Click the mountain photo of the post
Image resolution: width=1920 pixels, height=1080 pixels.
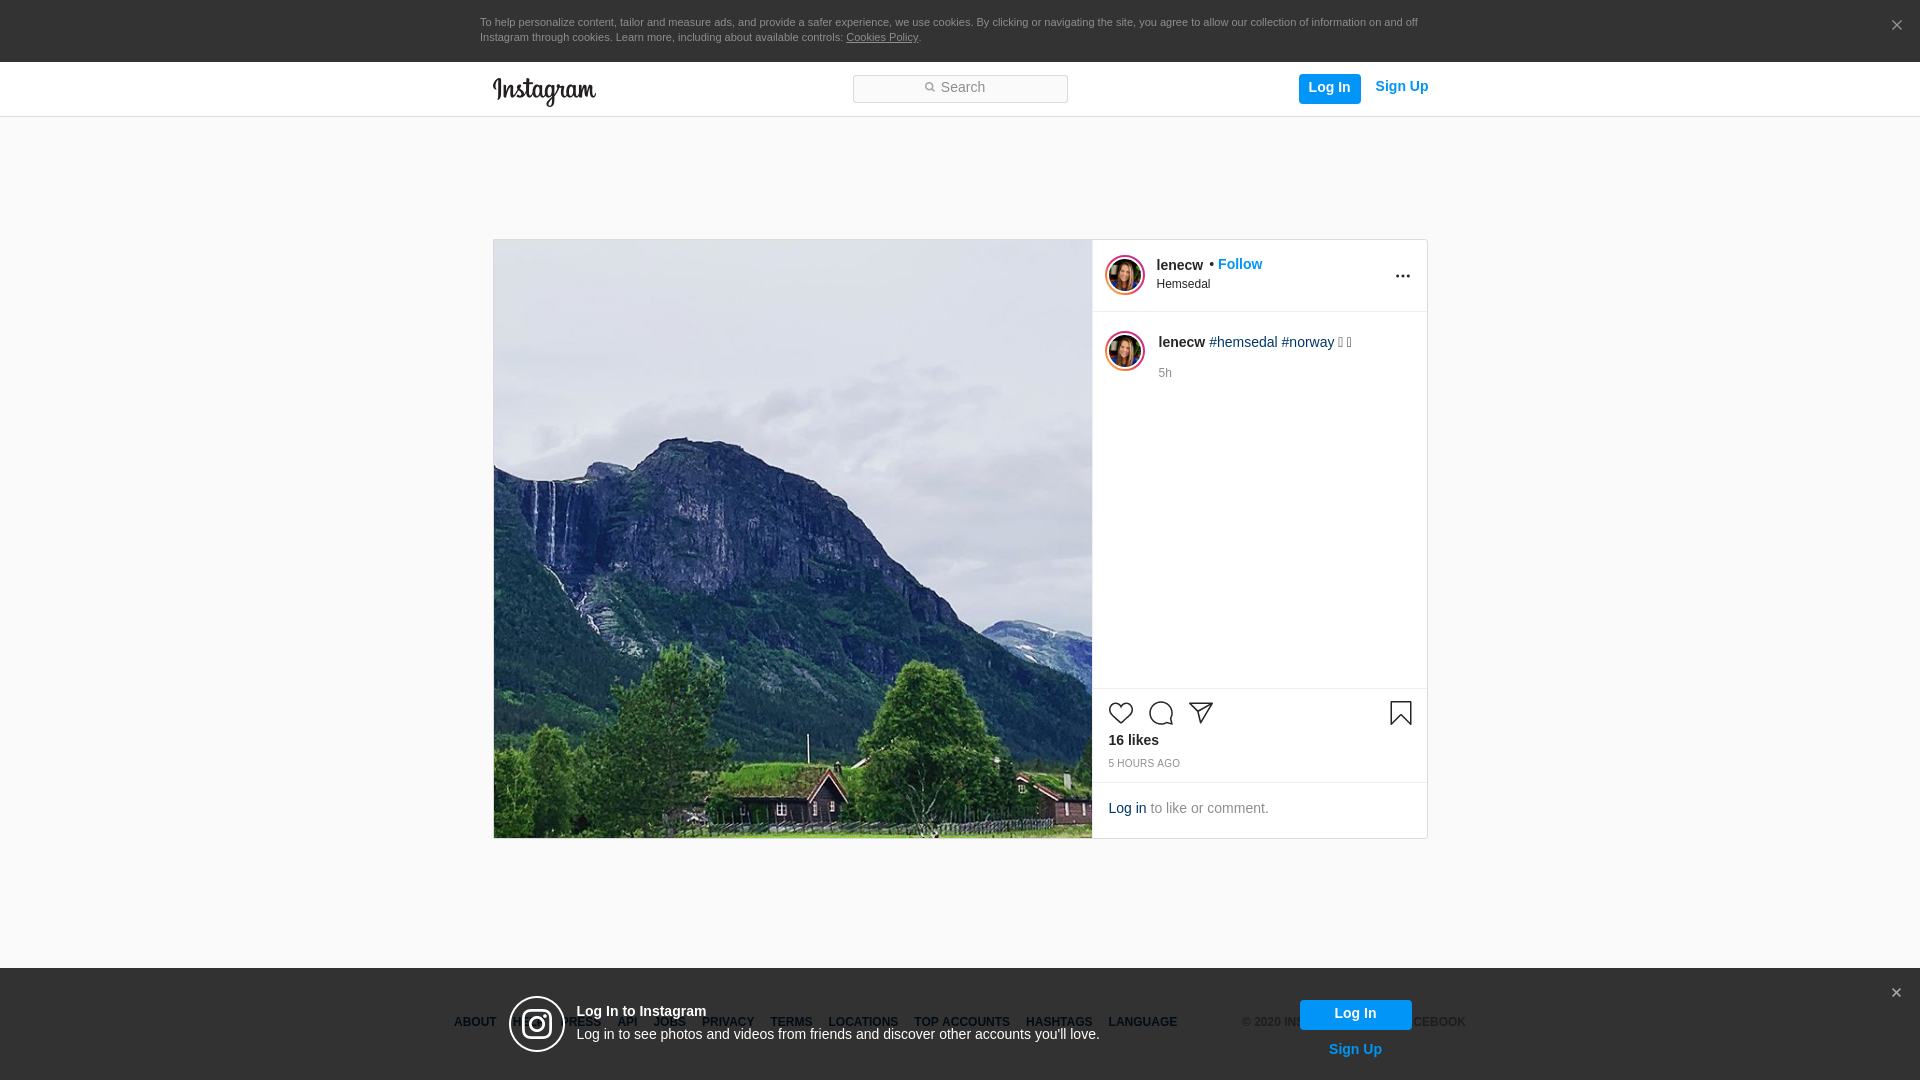(x=792, y=538)
